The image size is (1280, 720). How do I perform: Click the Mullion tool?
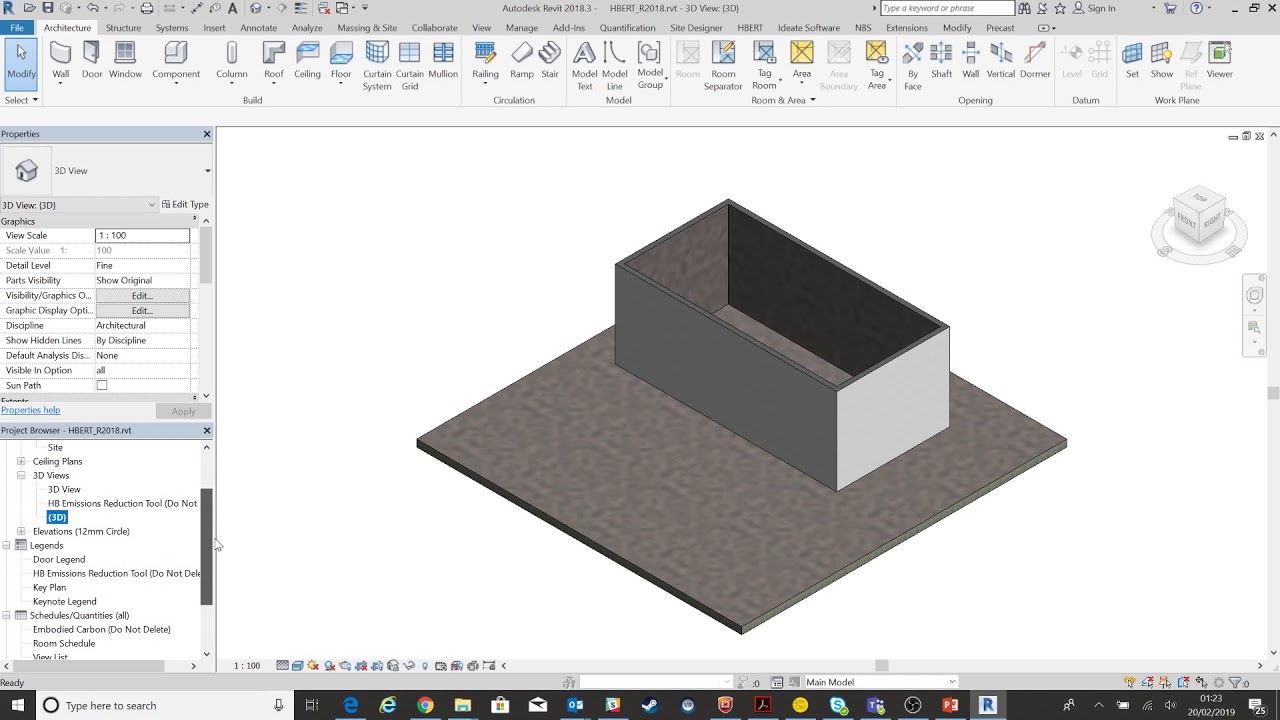(443, 60)
